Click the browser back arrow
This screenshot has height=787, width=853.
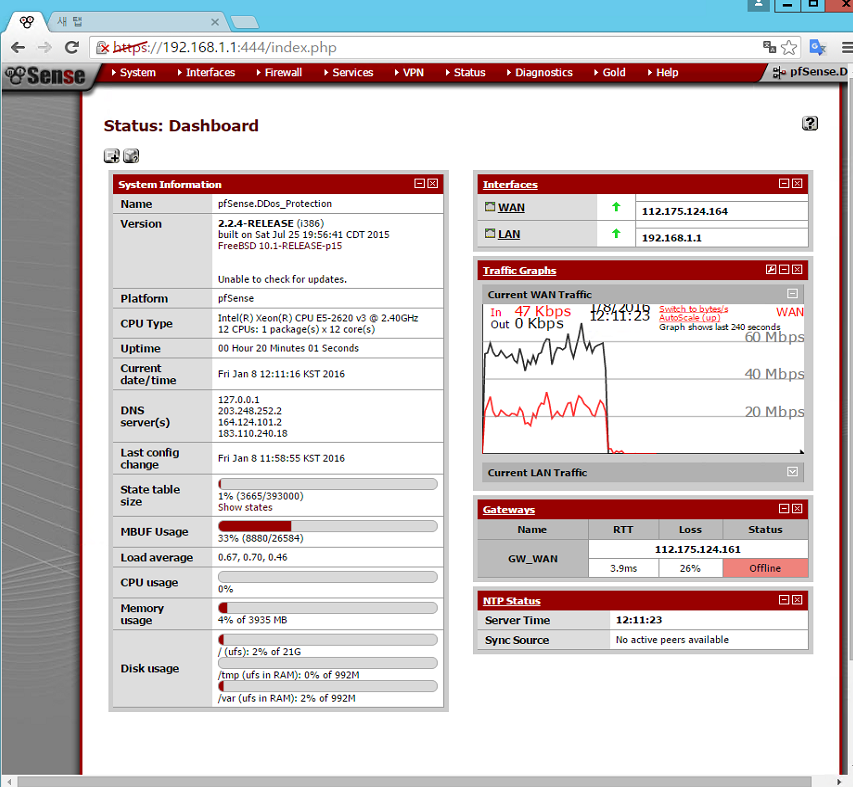[x=18, y=47]
